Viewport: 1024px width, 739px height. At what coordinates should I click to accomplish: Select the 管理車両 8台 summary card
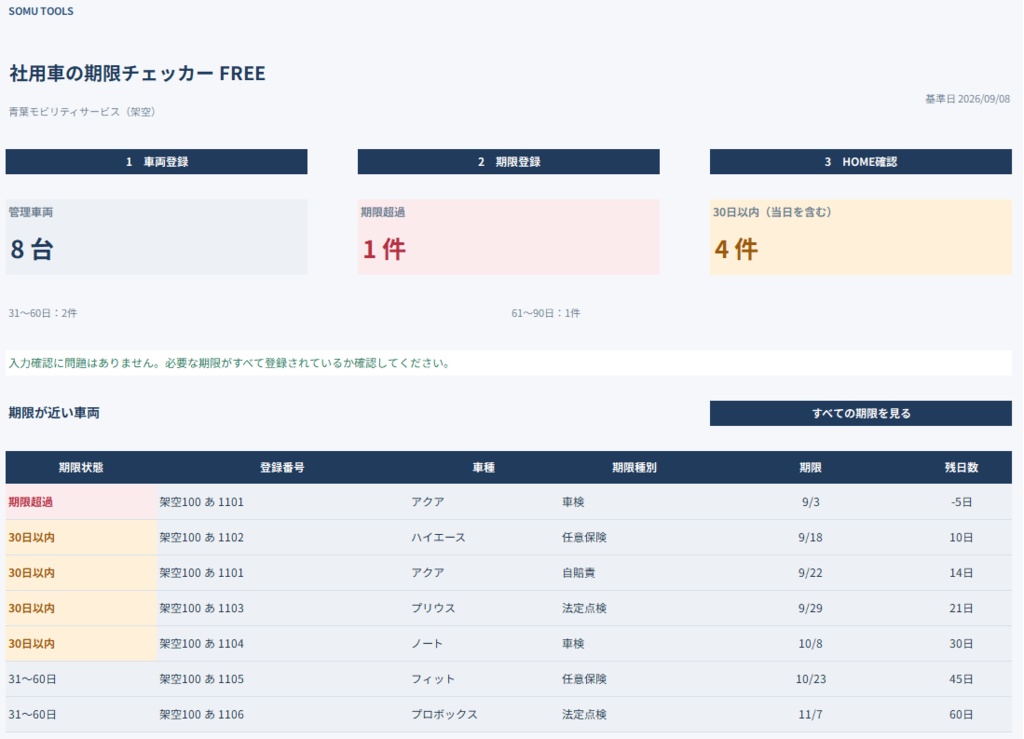pyautogui.click(x=156, y=237)
